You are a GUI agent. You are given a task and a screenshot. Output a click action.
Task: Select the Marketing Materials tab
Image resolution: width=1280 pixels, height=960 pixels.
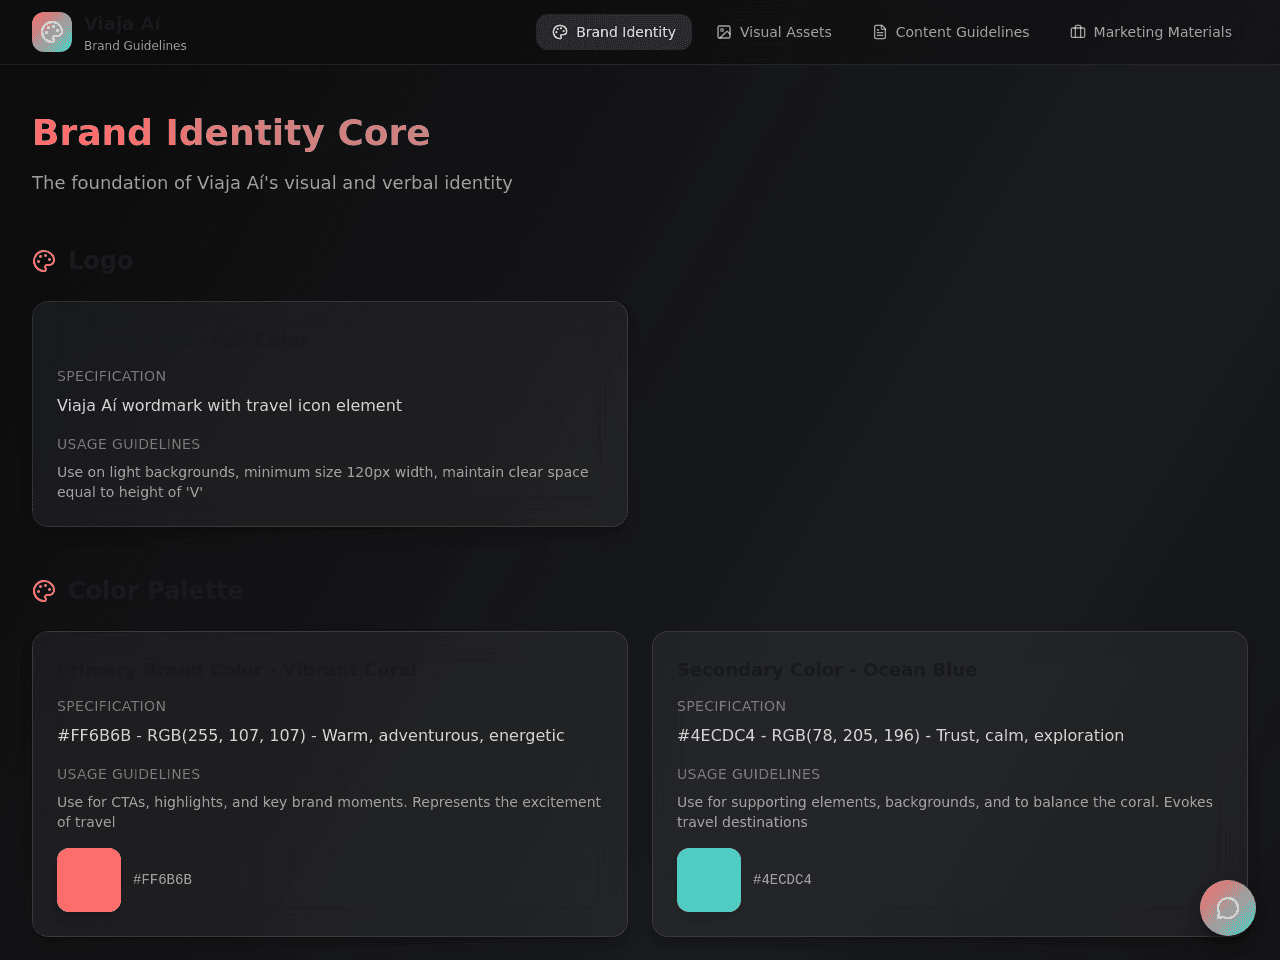tap(1151, 32)
